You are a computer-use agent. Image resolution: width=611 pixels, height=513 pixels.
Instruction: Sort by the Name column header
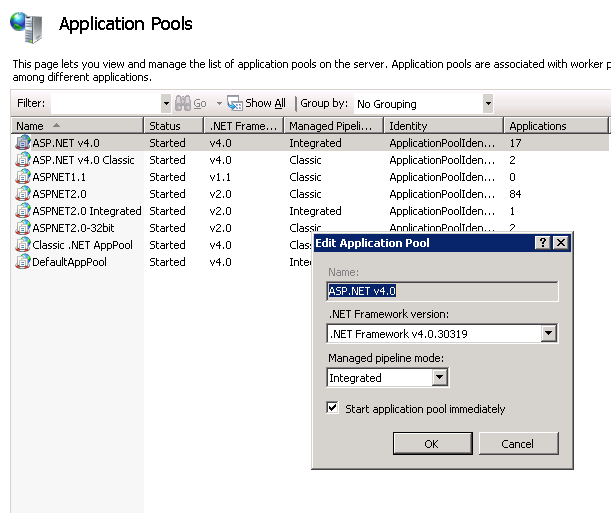77,126
